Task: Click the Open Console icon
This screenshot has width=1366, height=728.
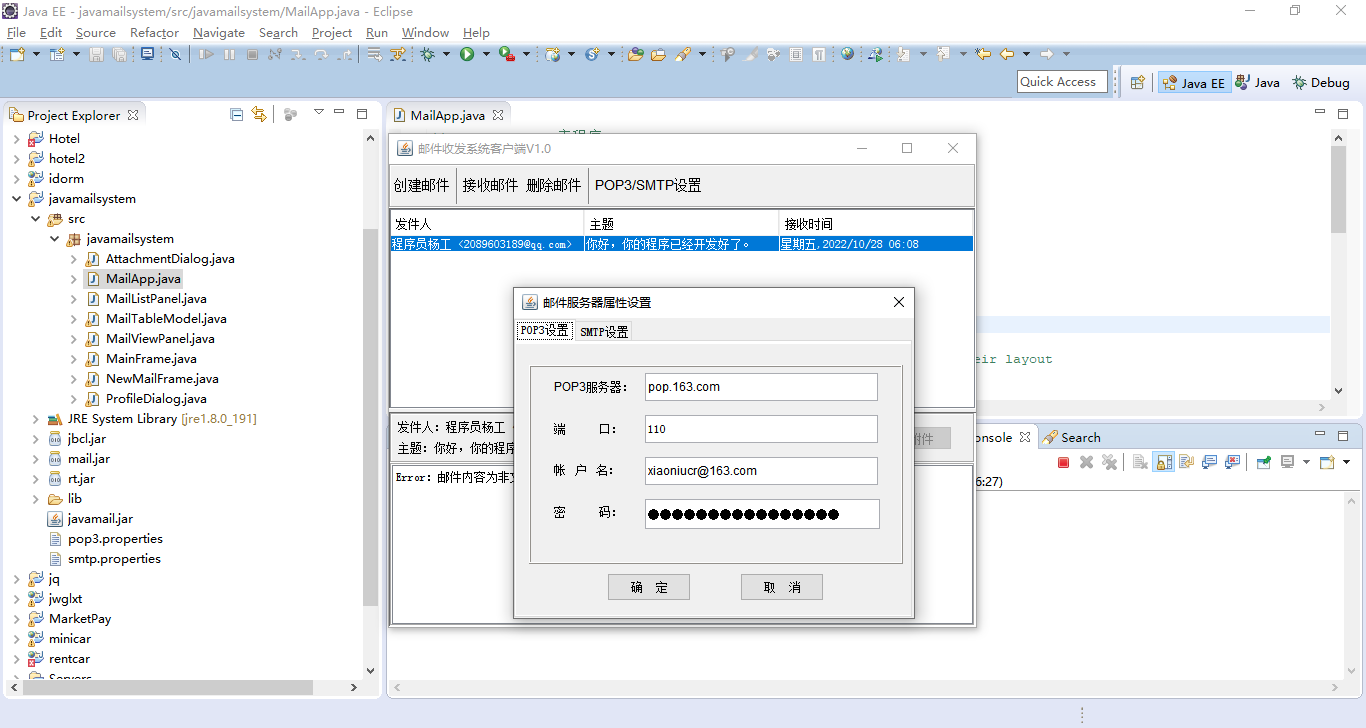Action: coord(1327,462)
